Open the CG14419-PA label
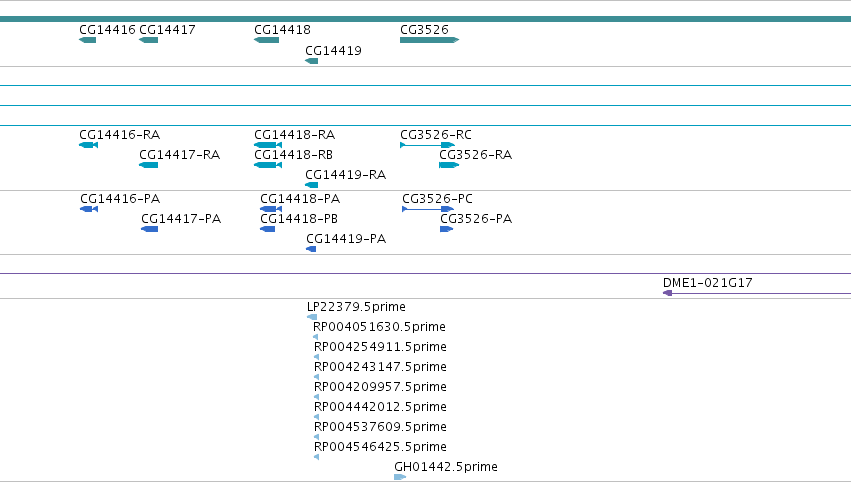851x482 pixels. (x=346, y=239)
